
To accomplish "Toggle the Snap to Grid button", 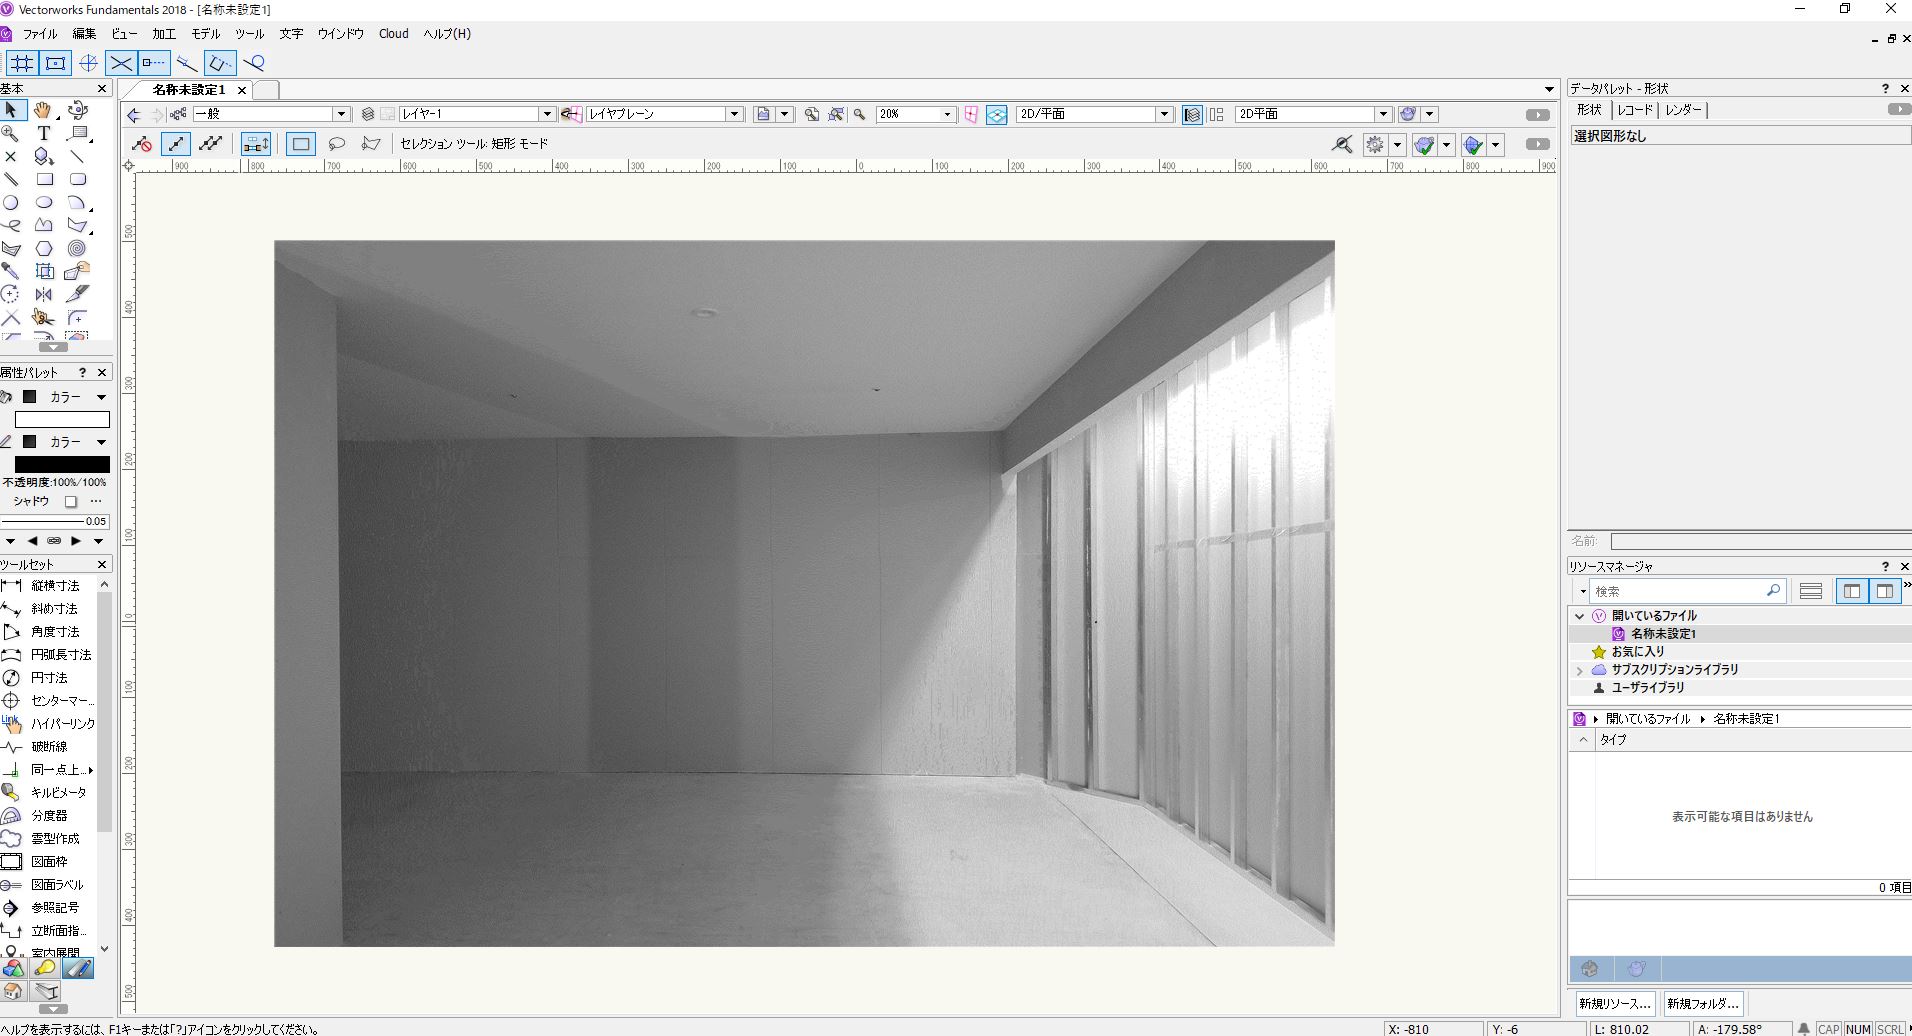I will pyautogui.click(x=22, y=63).
